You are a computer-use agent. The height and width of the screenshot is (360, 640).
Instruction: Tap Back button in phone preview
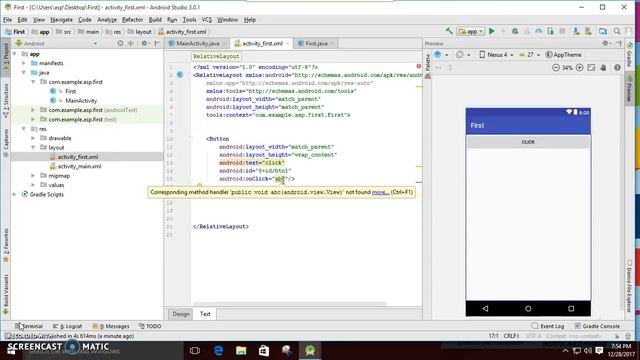pyautogui.click(x=485, y=309)
